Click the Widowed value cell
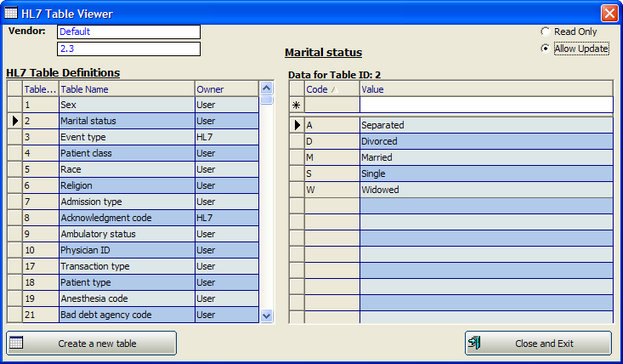The image size is (623, 364). tap(486, 190)
